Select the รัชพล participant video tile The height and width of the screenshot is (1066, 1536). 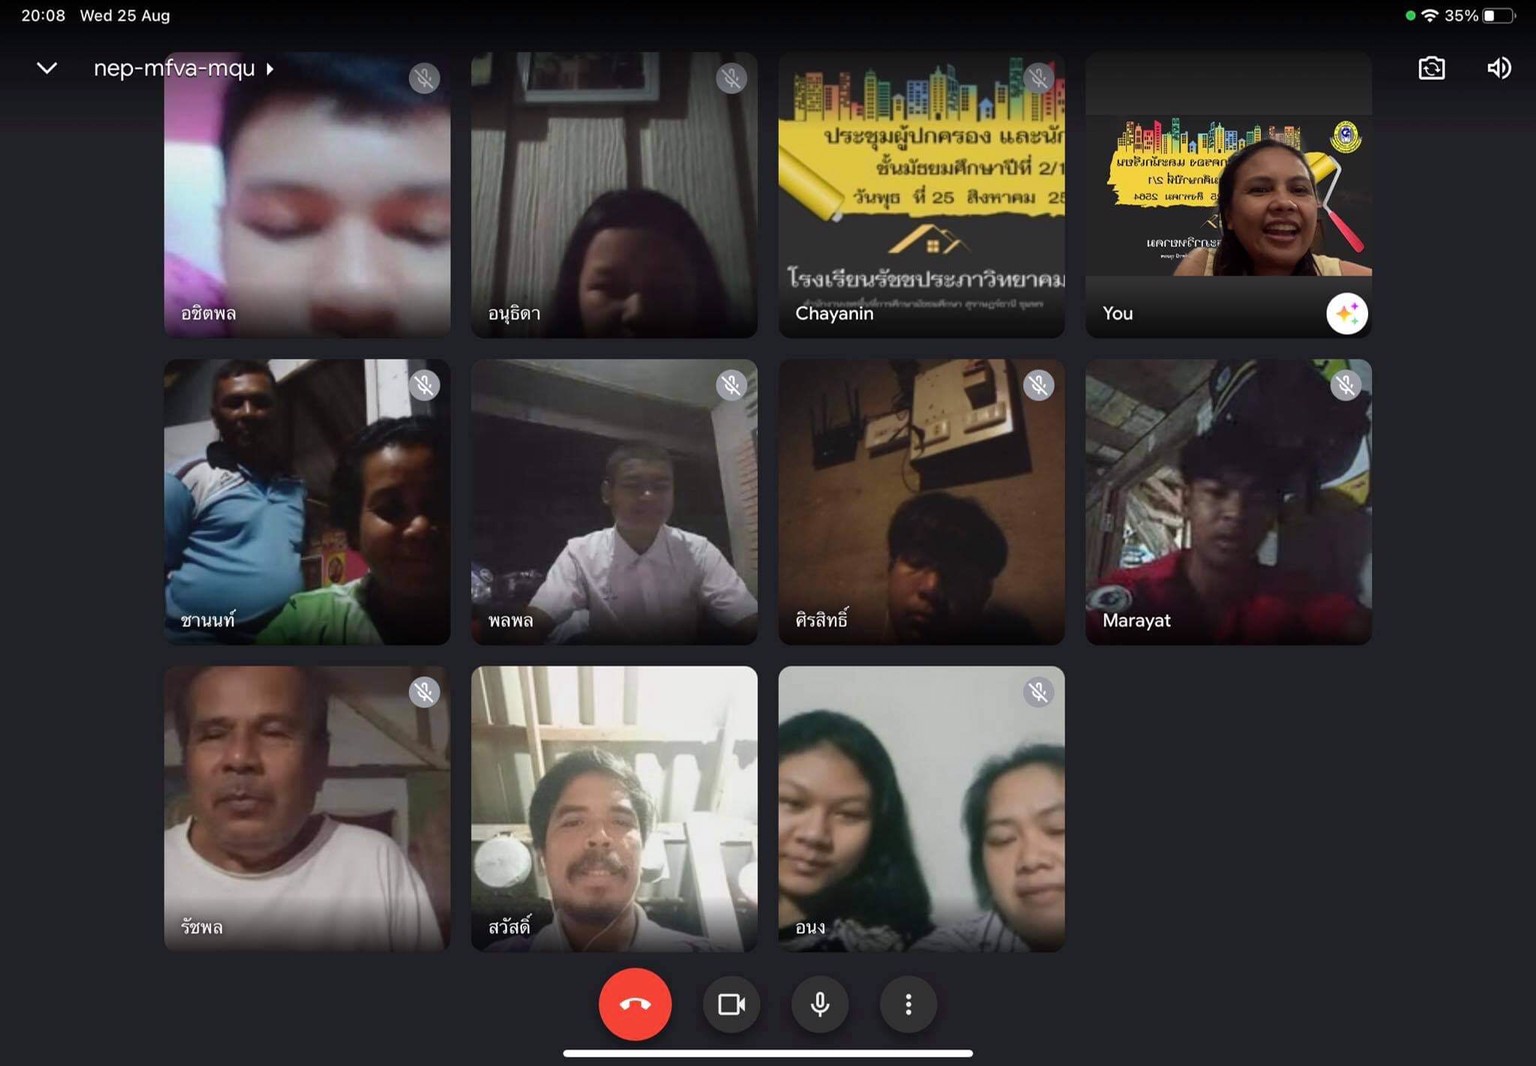(x=307, y=808)
